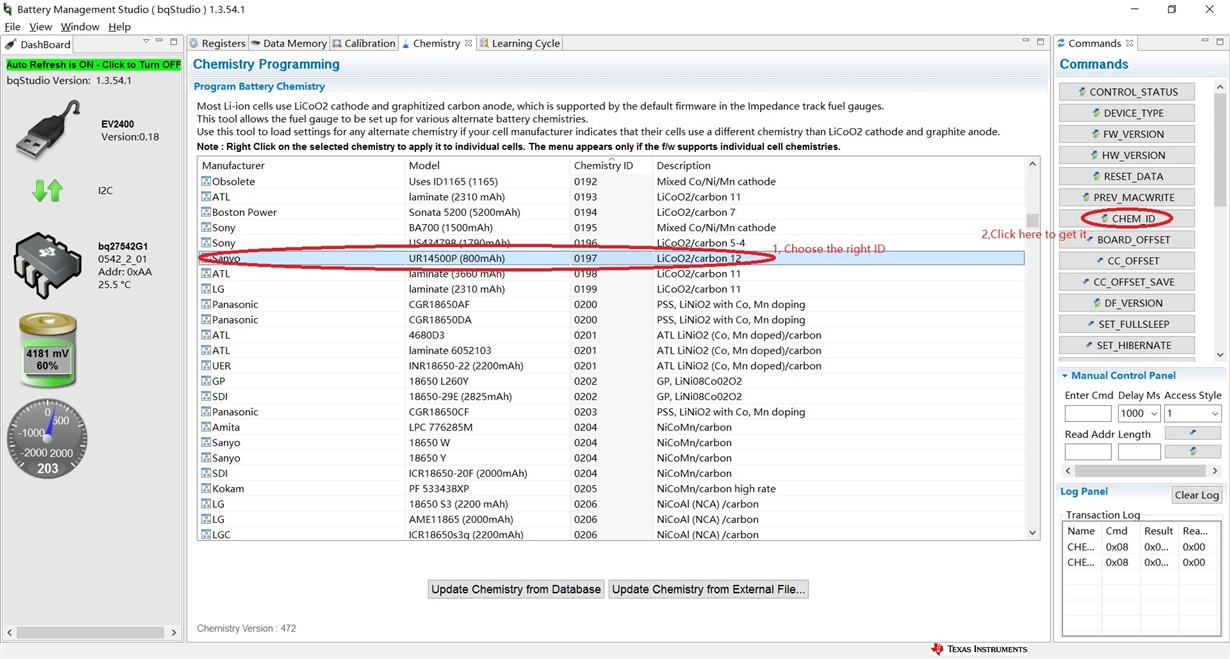Click the Enter Cmd input field
This screenshot has height=659, width=1230.
[x=1088, y=413]
